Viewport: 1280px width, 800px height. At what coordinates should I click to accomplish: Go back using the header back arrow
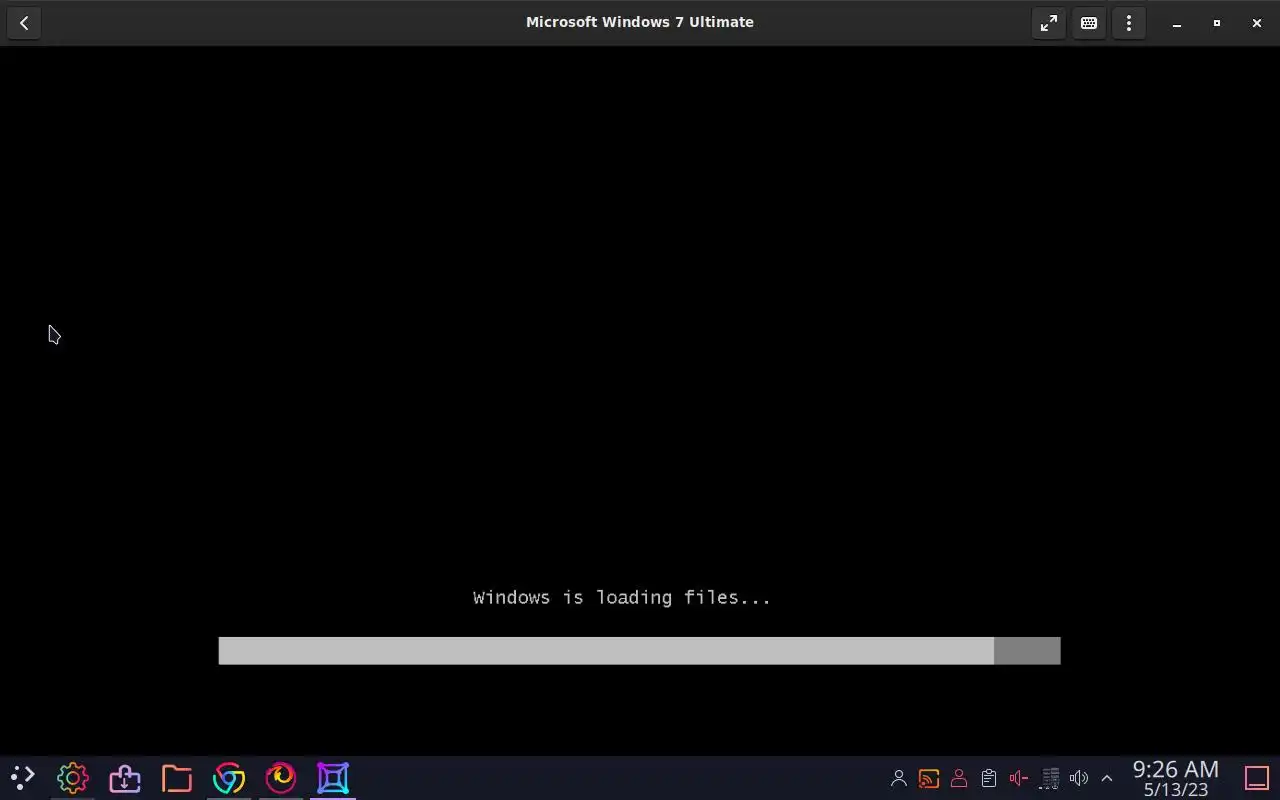pos(24,23)
